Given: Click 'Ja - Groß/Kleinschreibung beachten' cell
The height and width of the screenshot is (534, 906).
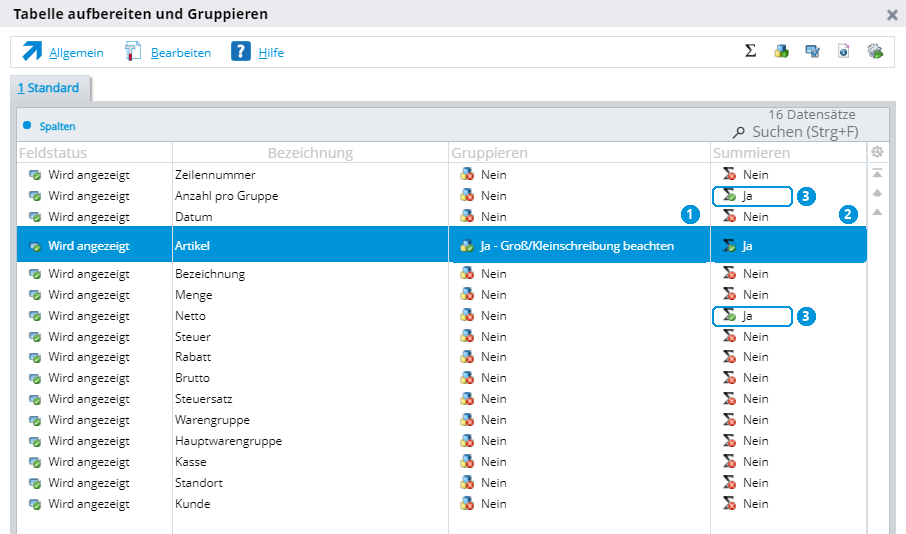Looking at the screenshot, I should [577, 246].
